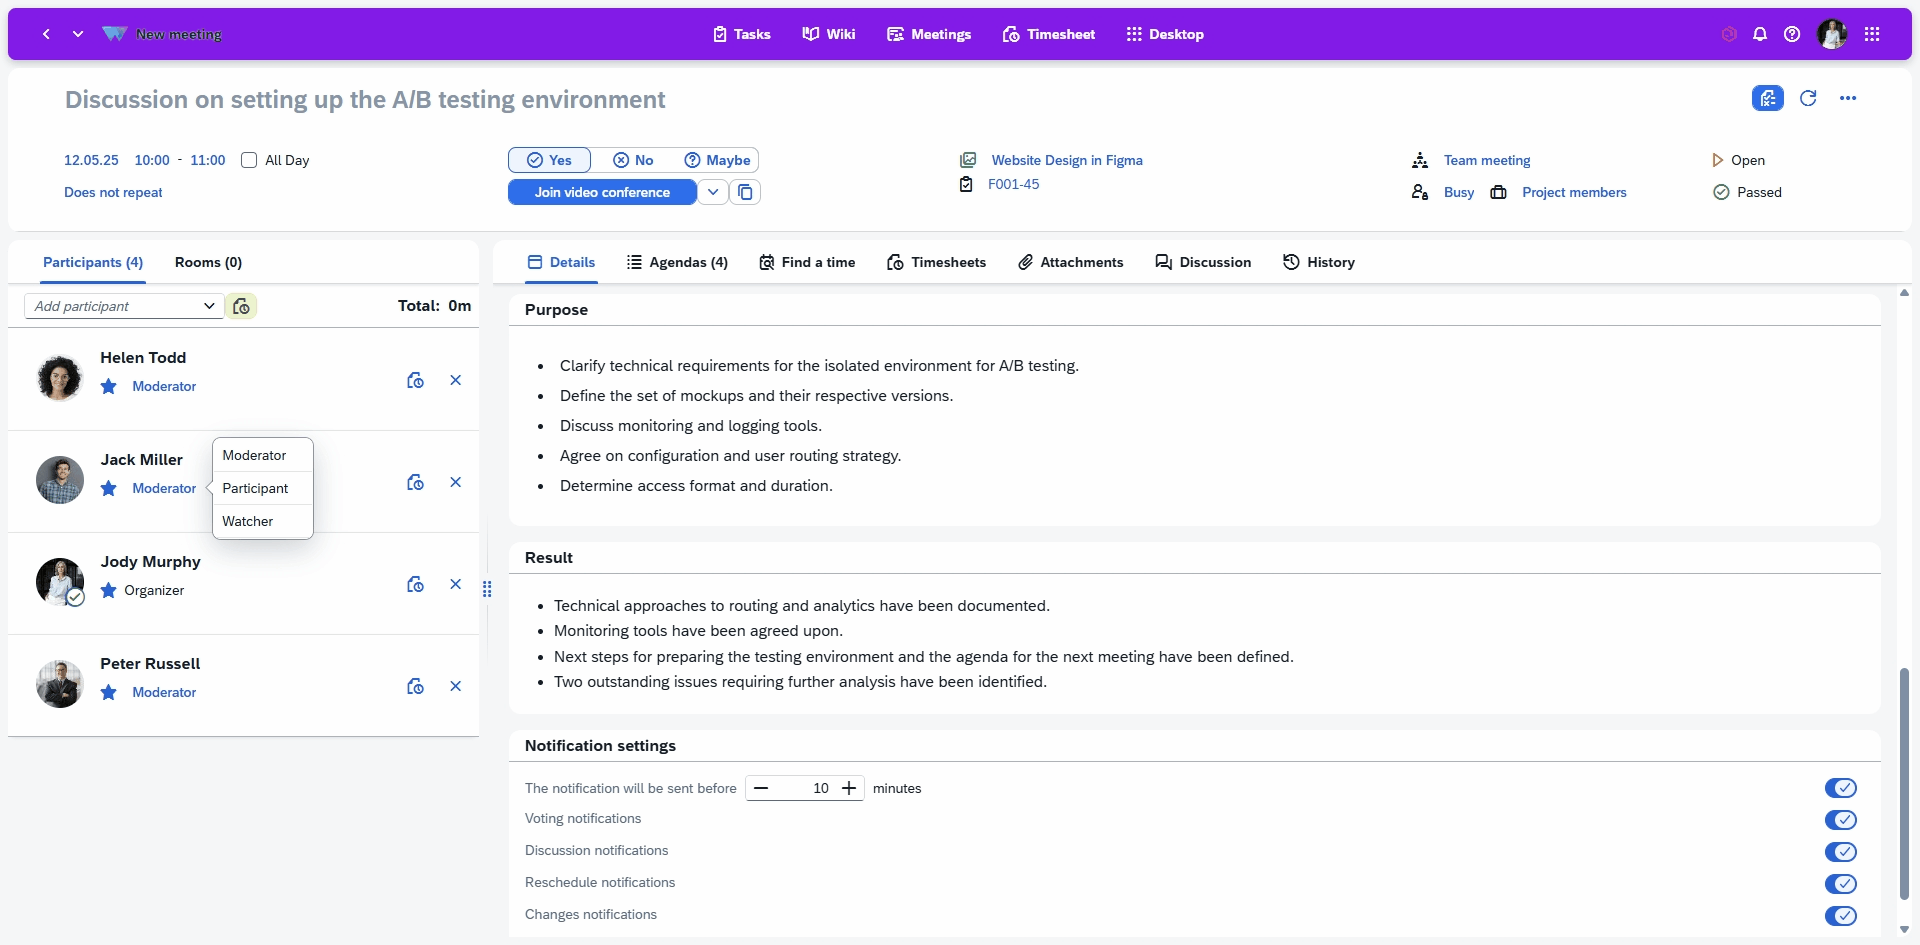
Task: Check the All Day checkbox
Action: [249, 160]
